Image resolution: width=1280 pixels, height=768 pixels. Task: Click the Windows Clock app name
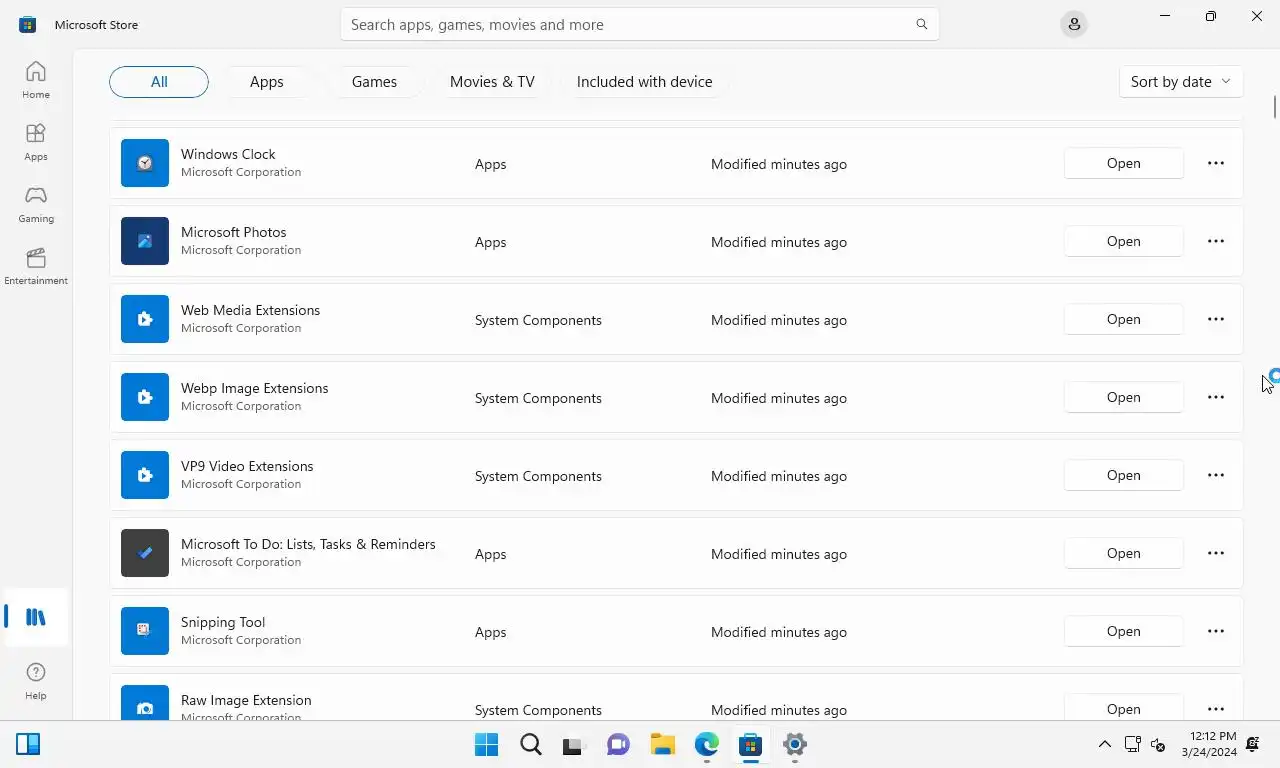pos(228,154)
